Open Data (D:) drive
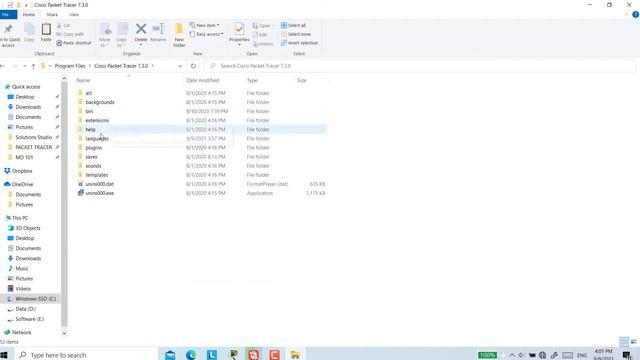Screen dimensions: 640x360 (x=25, y=309)
